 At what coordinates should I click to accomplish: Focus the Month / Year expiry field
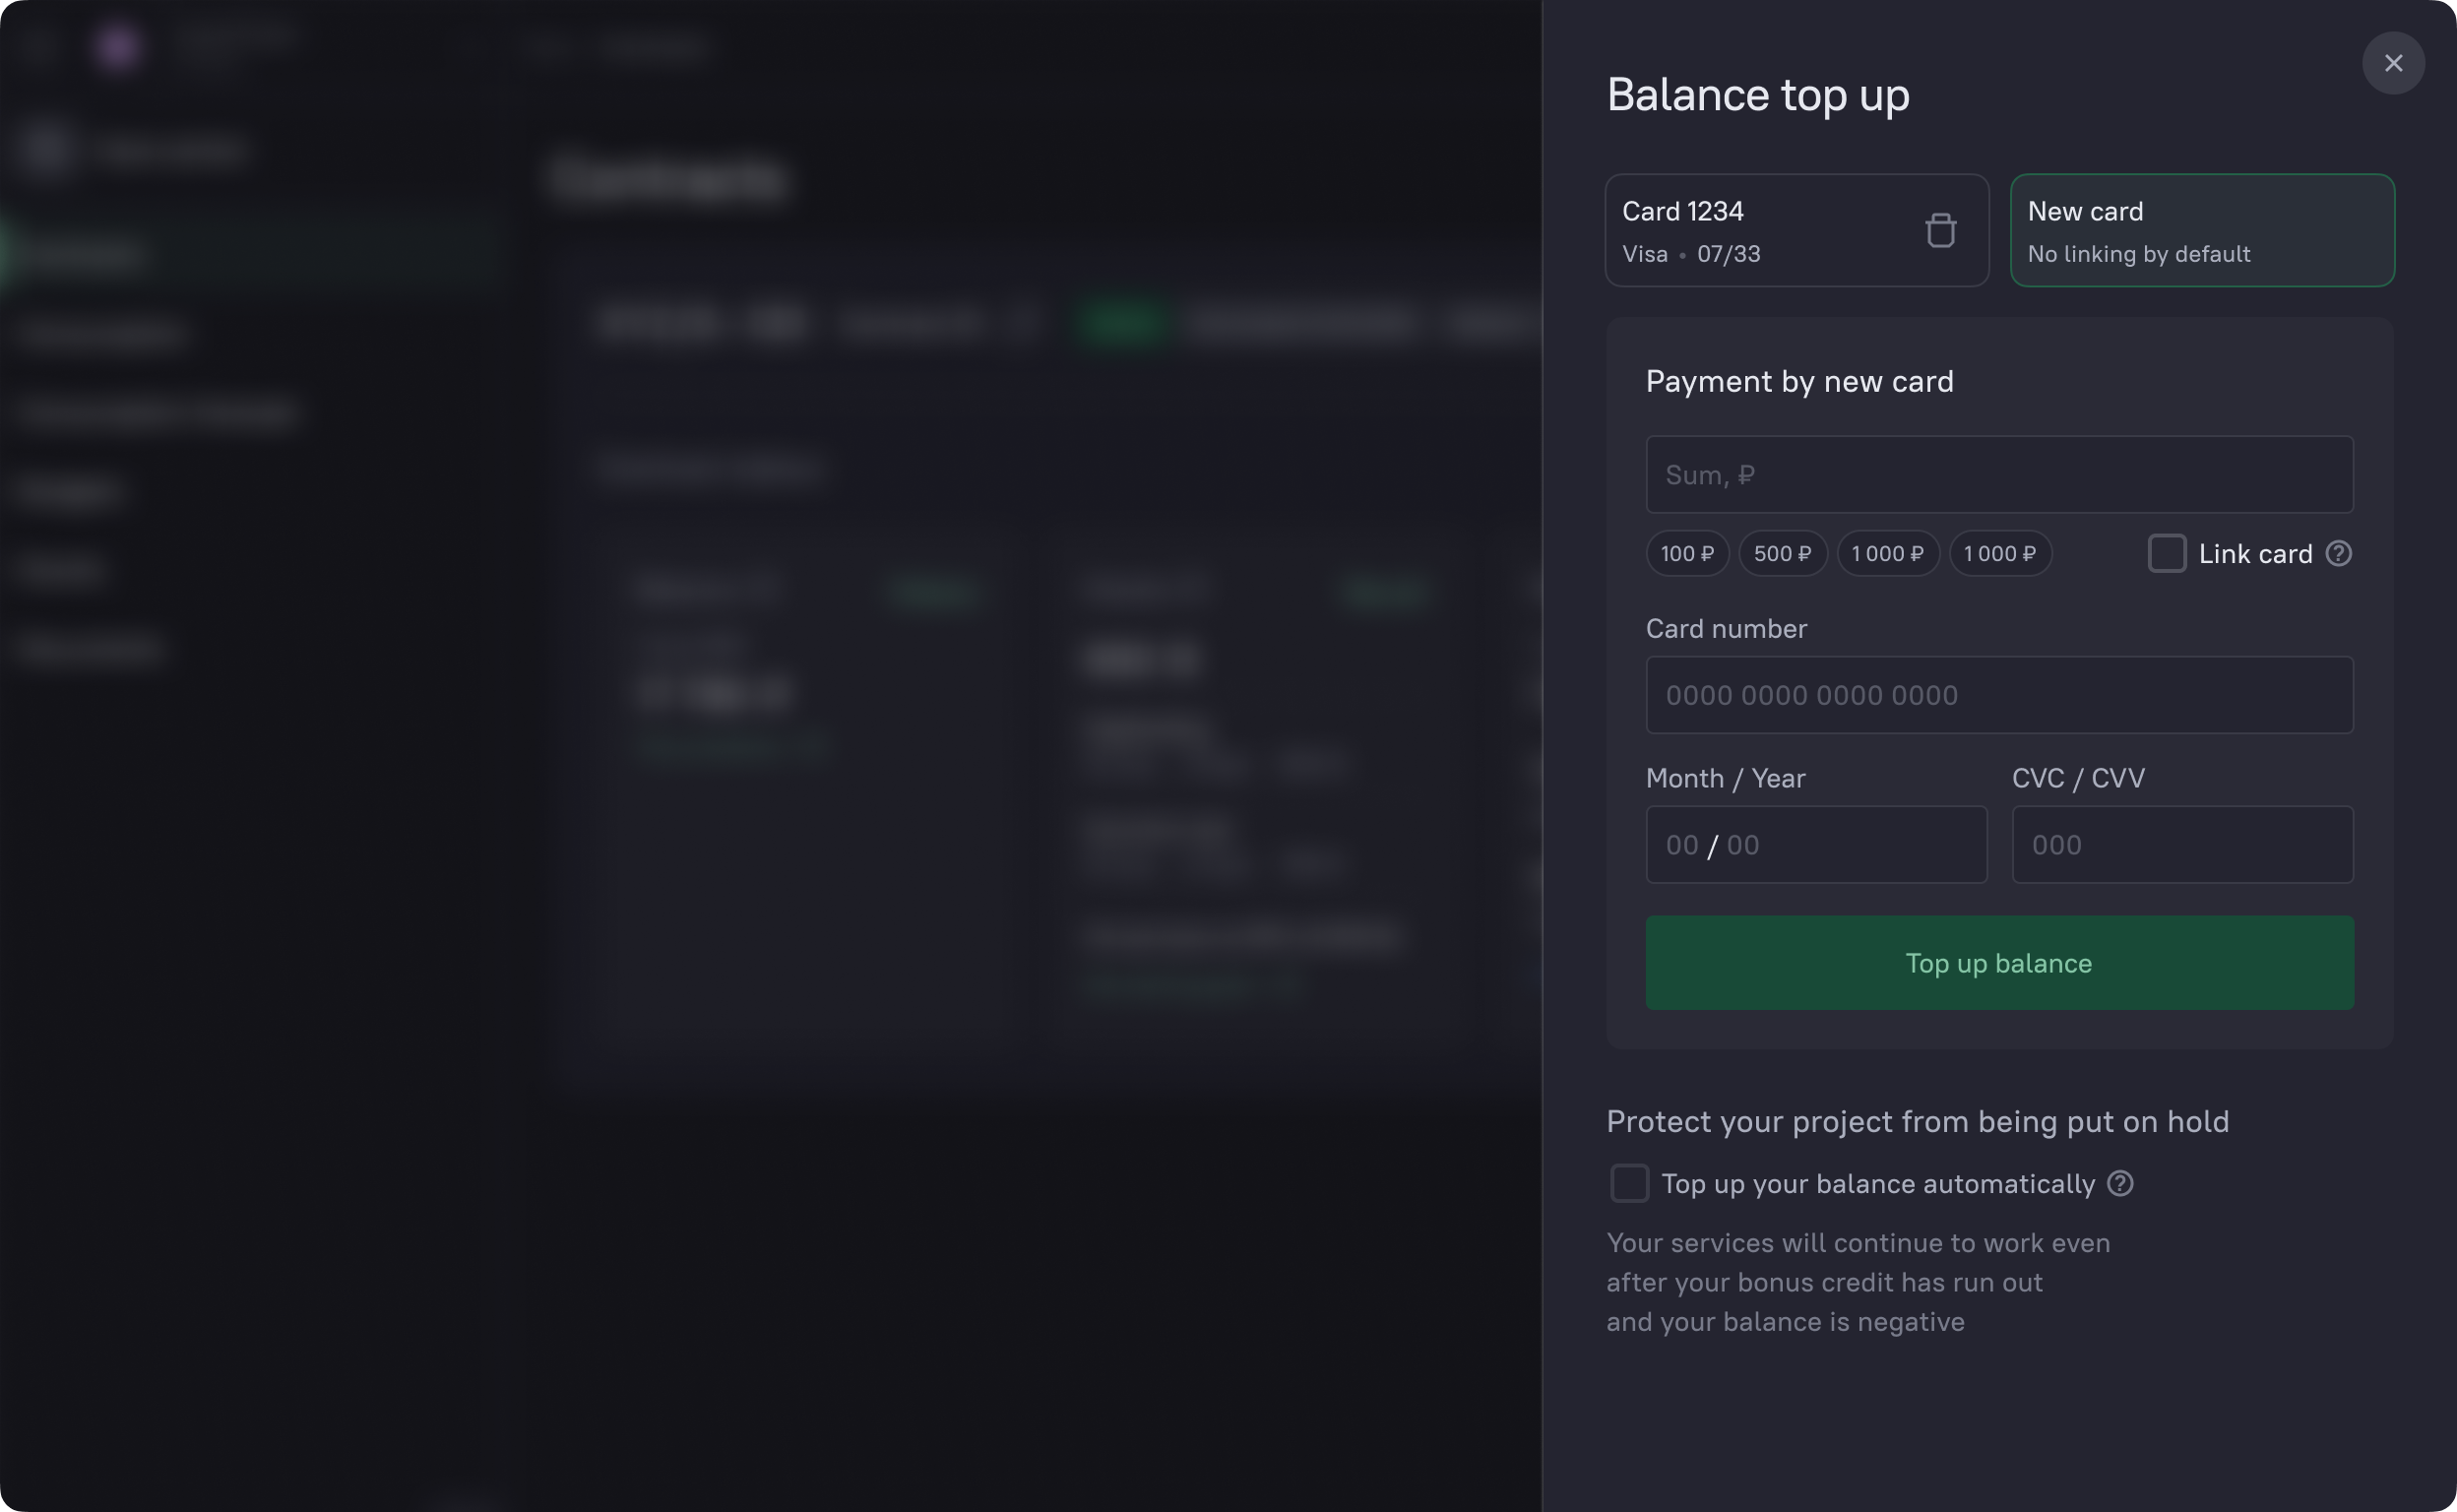pyautogui.click(x=1815, y=845)
